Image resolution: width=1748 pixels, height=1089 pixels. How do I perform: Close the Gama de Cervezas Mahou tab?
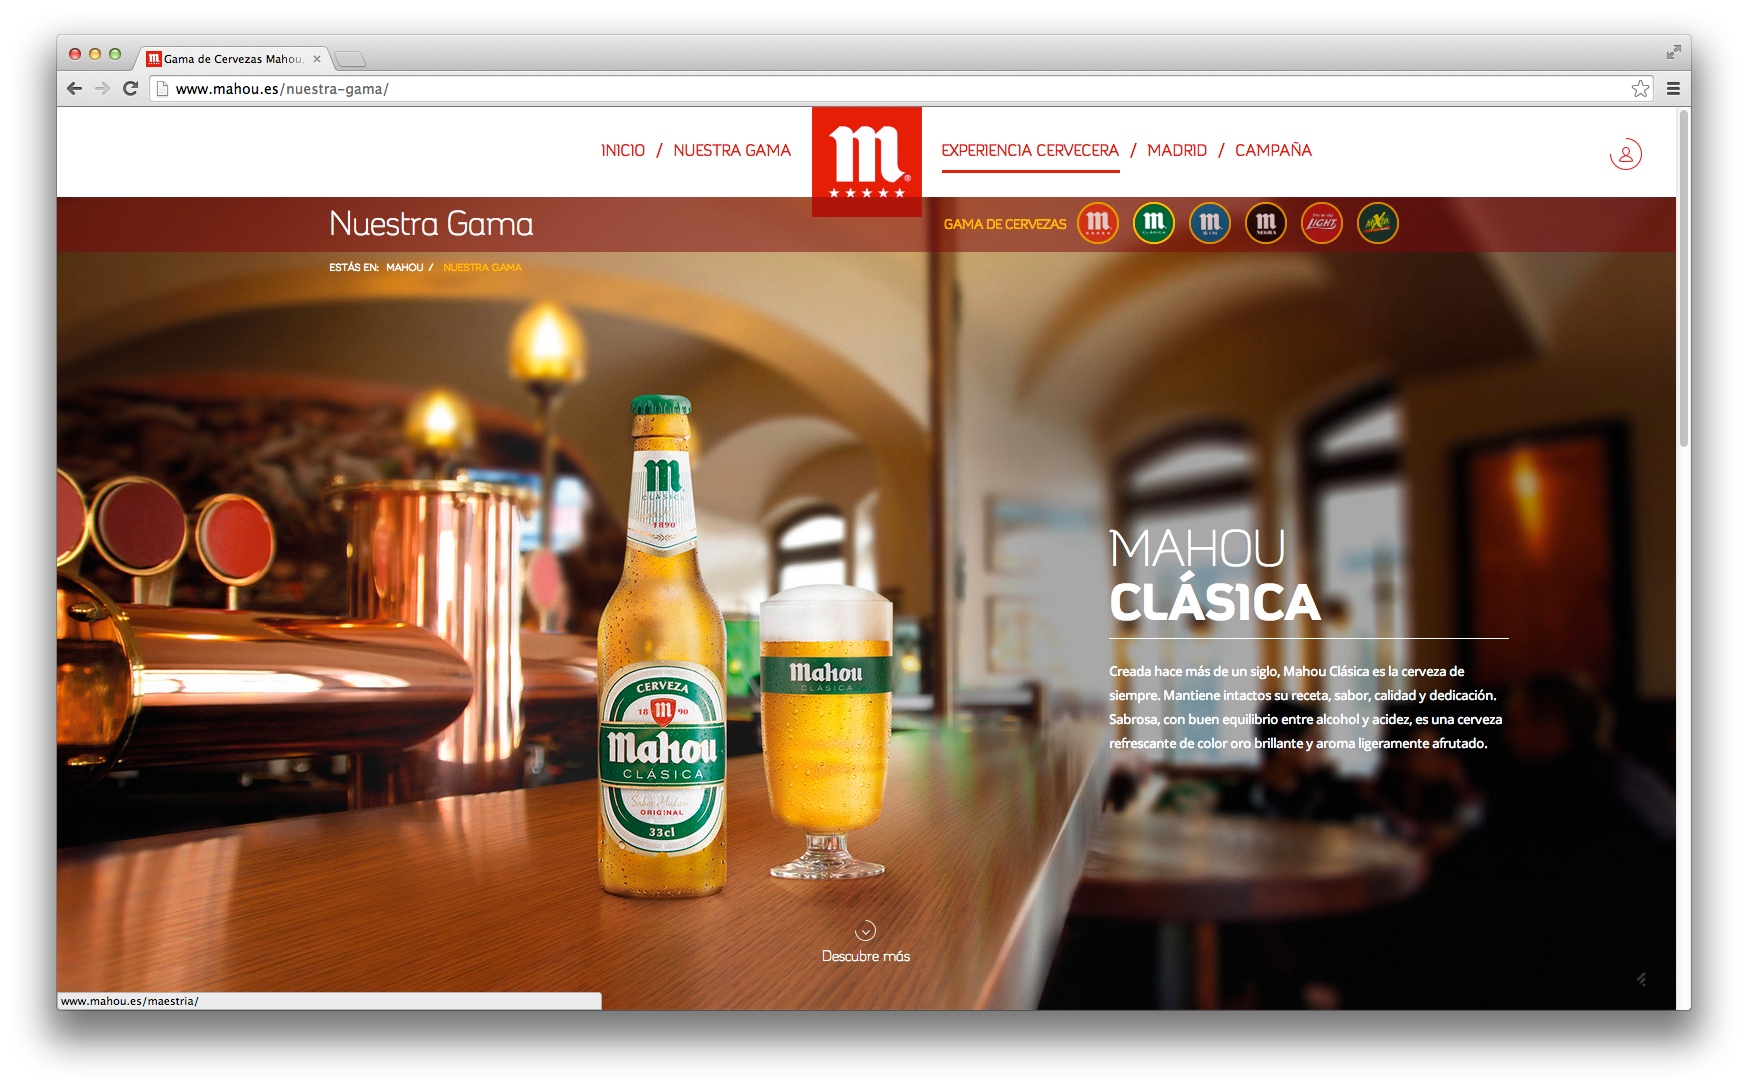pos(317,59)
